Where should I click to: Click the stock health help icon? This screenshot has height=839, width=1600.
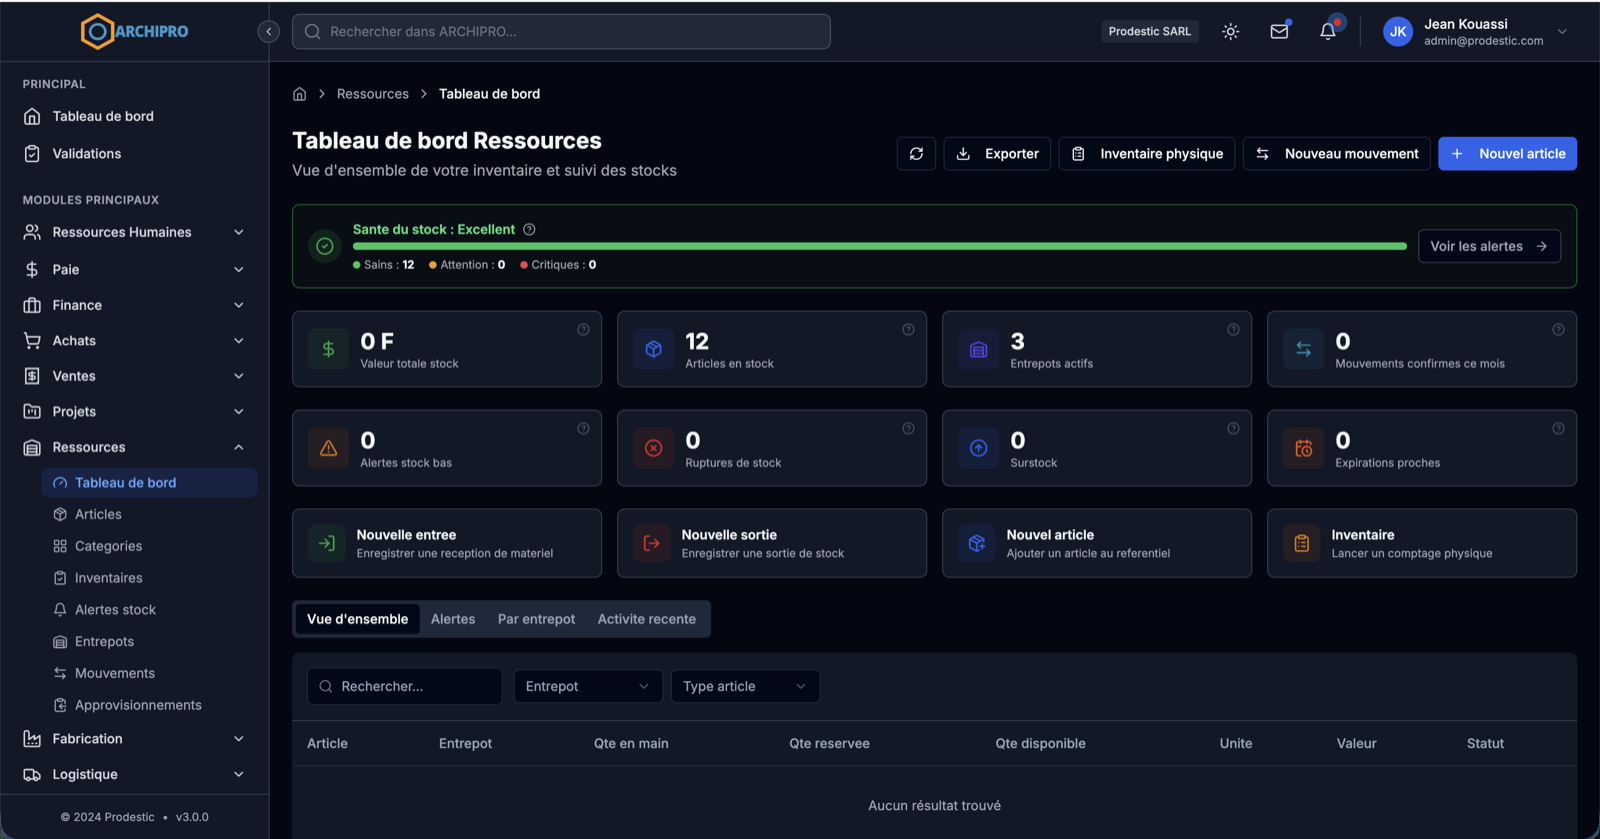(x=529, y=229)
